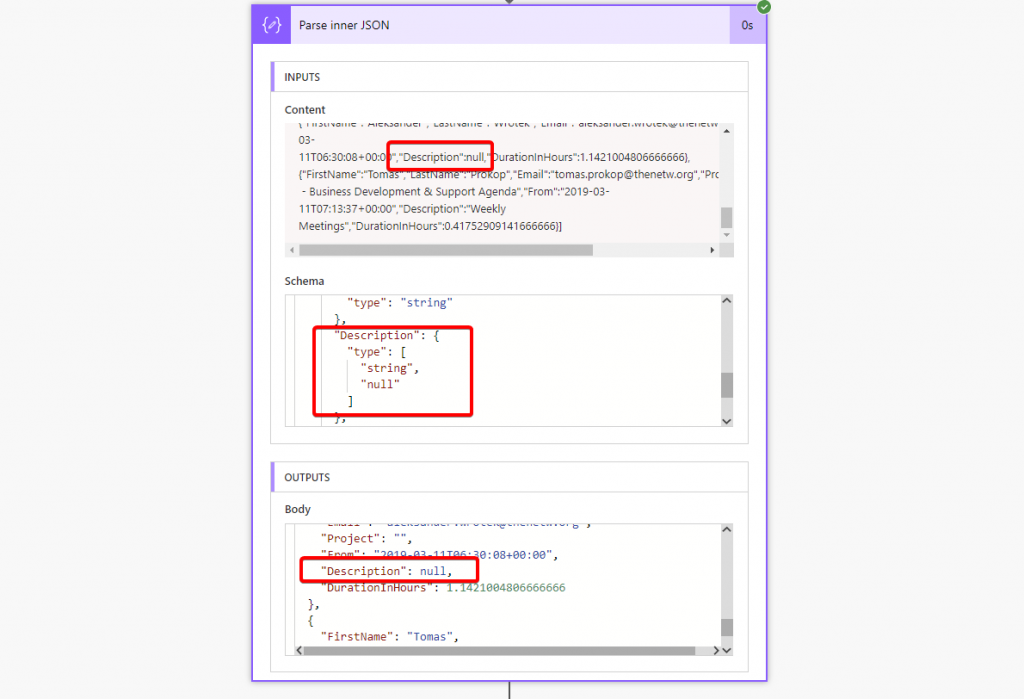Click the Content horizontal scrollbar thumb
This screenshot has height=699, width=1024.
446,250
